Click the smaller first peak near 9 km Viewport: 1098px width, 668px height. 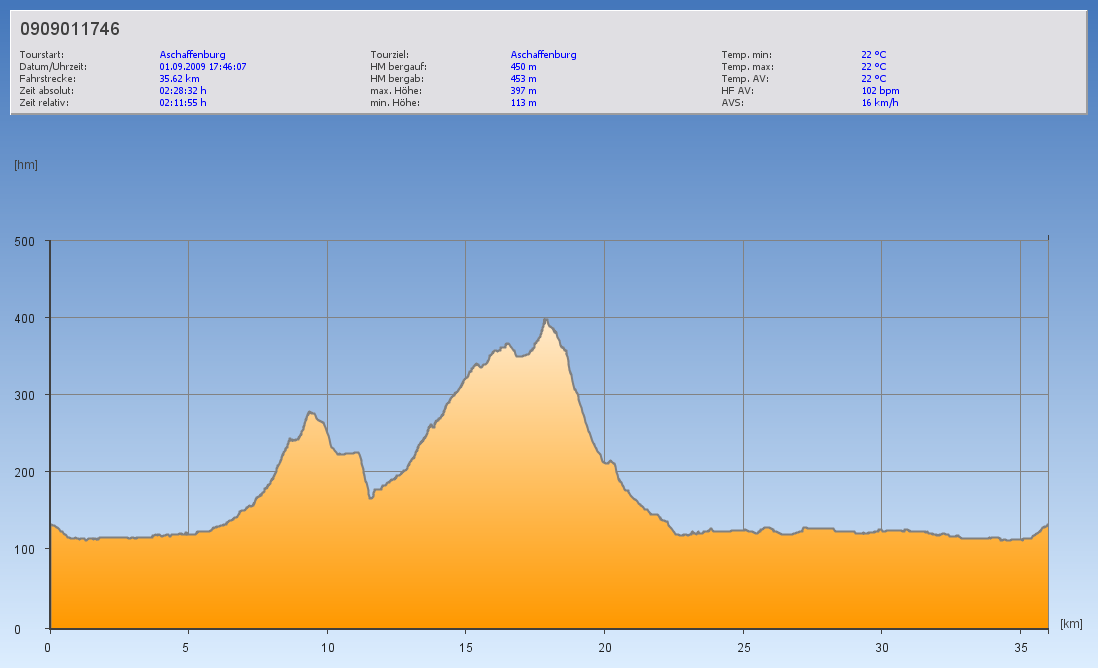(310, 413)
